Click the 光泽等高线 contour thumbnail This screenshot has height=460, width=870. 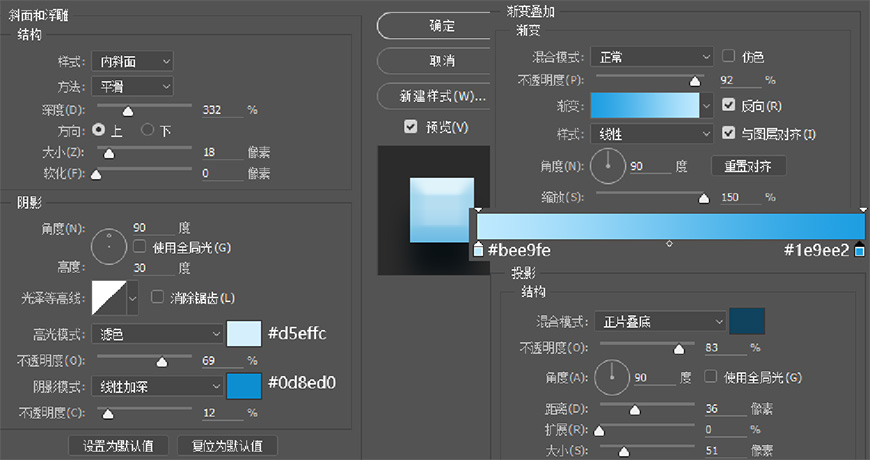tap(109, 298)
